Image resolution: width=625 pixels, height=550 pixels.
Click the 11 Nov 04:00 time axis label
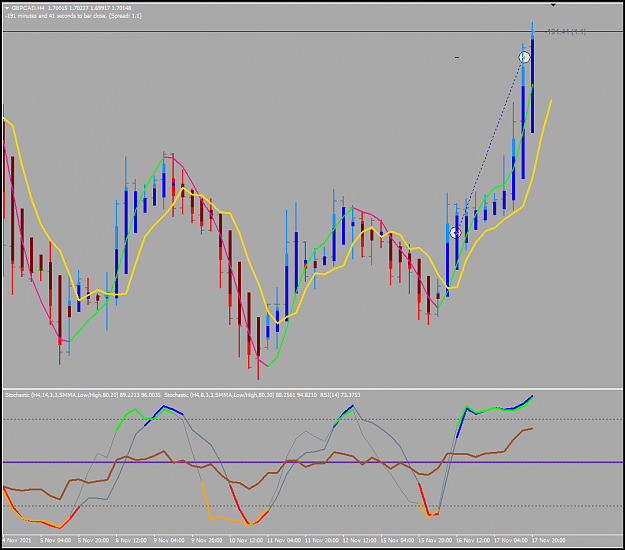284,540
